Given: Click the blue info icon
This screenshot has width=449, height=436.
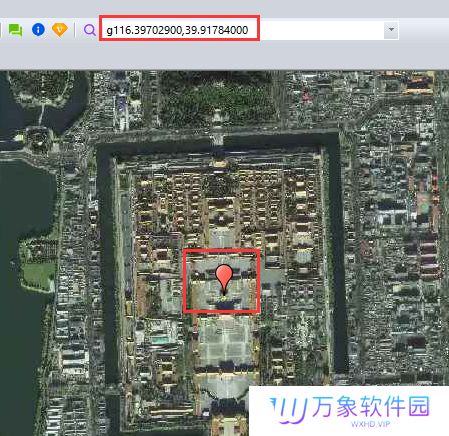Looking at the screenshot, I should coord(38,30).
